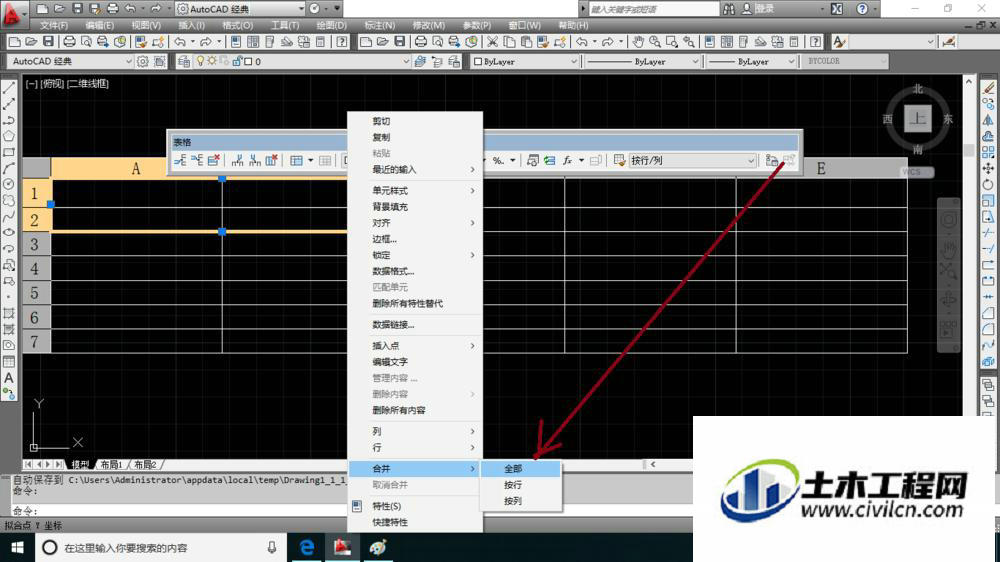
Task: Click the Windows taskbar search box
Action: click(161, 547)
